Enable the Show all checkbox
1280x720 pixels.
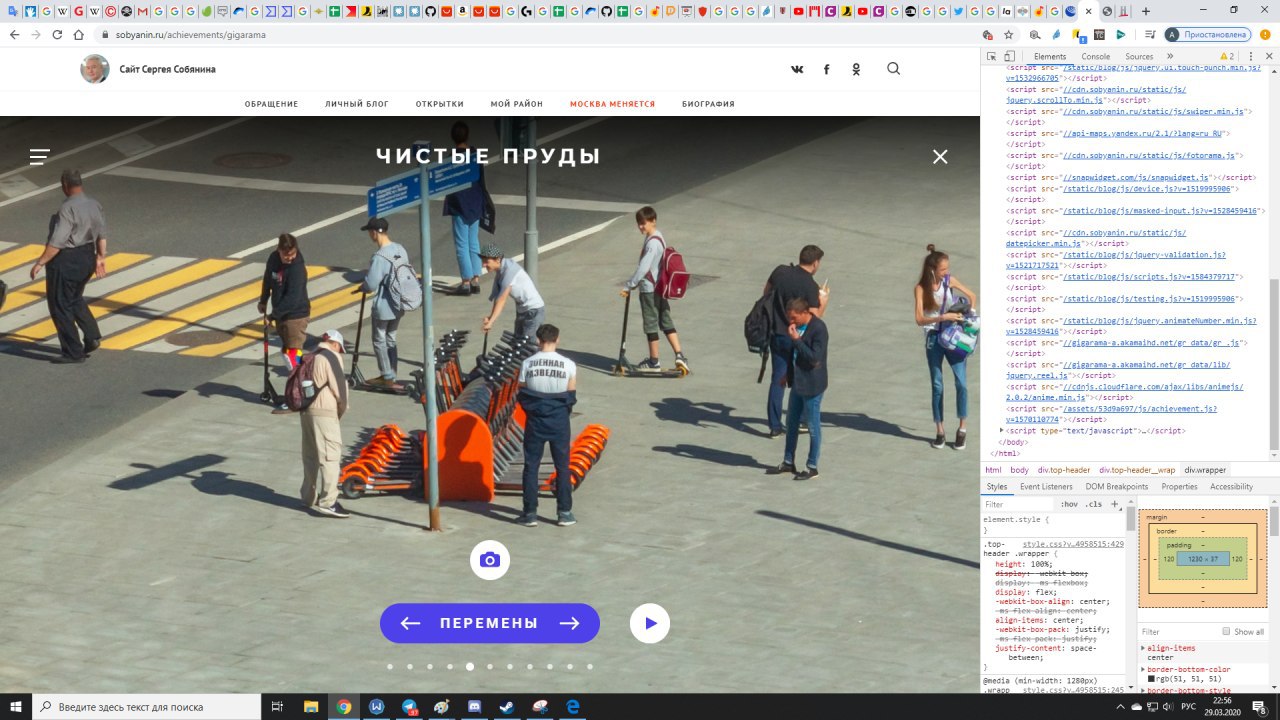tap(1226, 632)
